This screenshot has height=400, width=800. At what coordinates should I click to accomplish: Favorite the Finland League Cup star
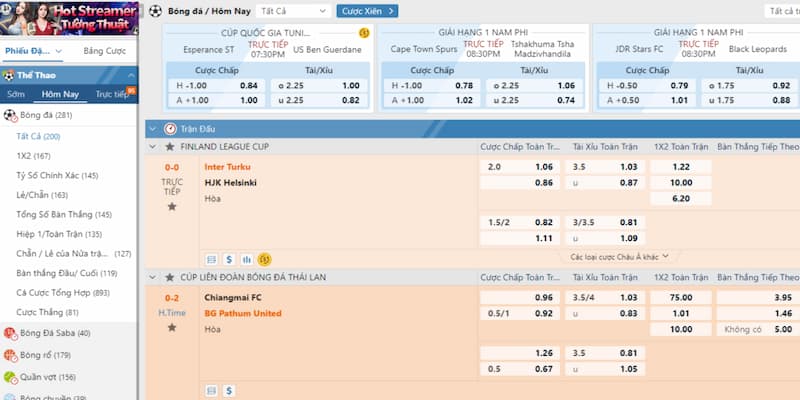pos(170,147)
